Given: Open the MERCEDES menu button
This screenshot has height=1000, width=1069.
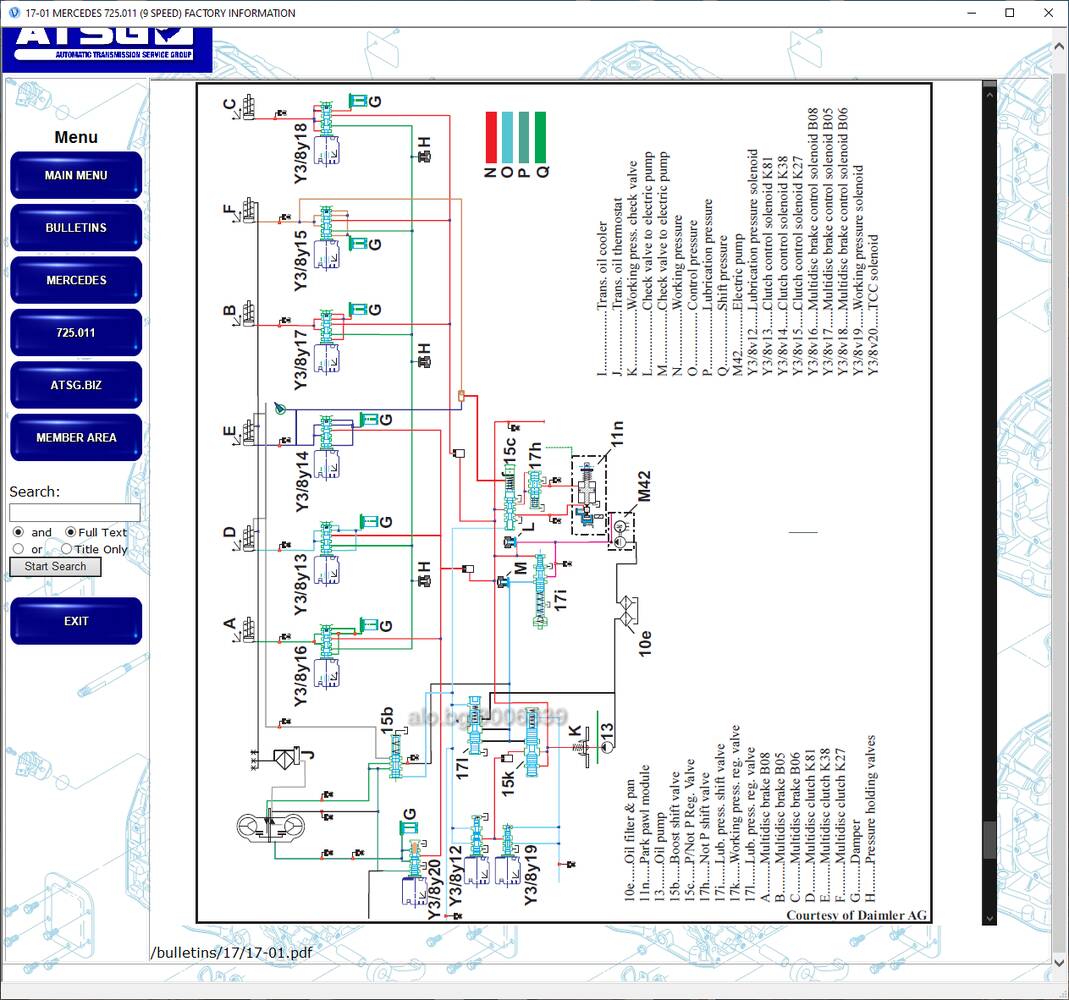Looking at the screenshot, I should tap(76, 280).
